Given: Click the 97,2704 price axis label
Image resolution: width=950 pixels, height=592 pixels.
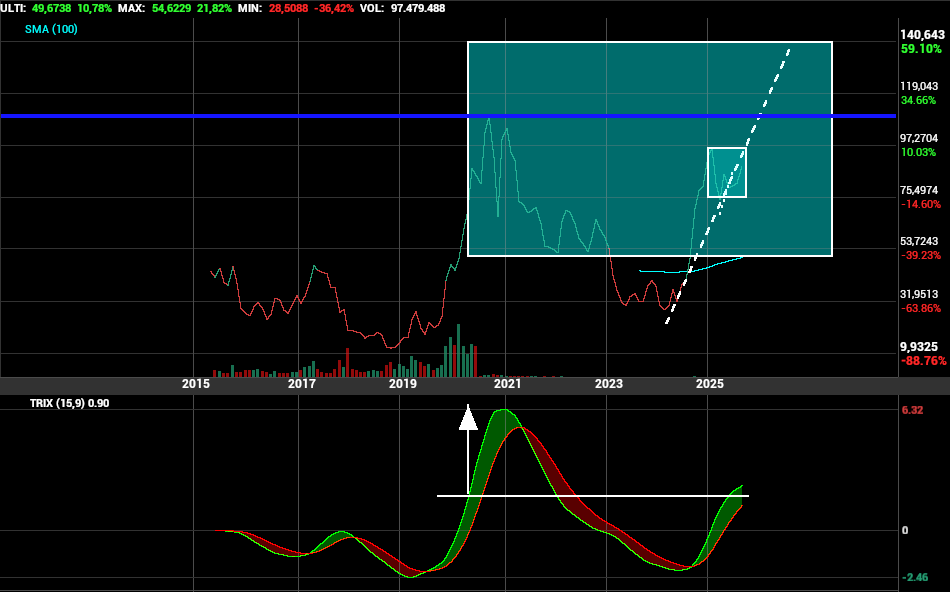Looking at the screenshot, I should point(919,139).
